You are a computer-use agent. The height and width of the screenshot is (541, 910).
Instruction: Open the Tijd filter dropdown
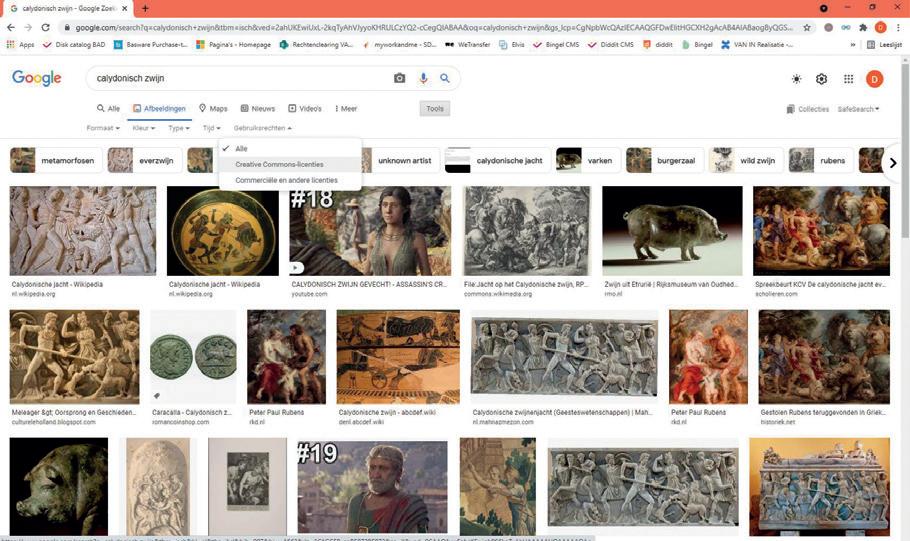click(x=211, y=128)
